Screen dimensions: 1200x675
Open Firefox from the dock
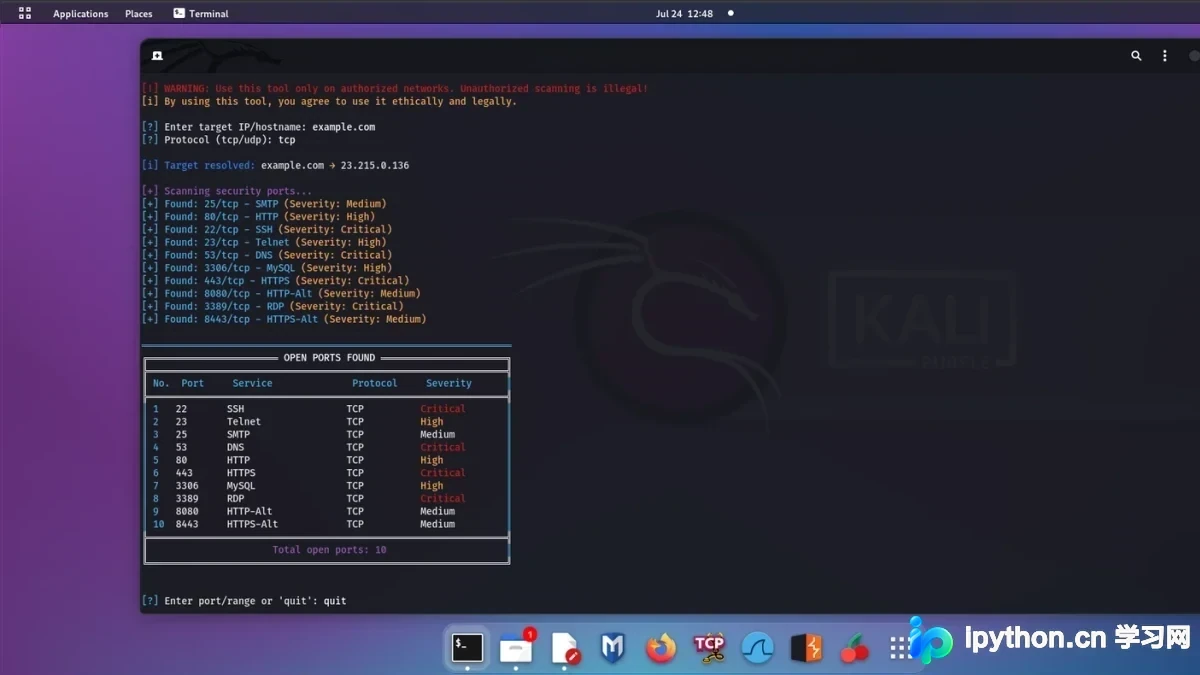coord(661,648)
